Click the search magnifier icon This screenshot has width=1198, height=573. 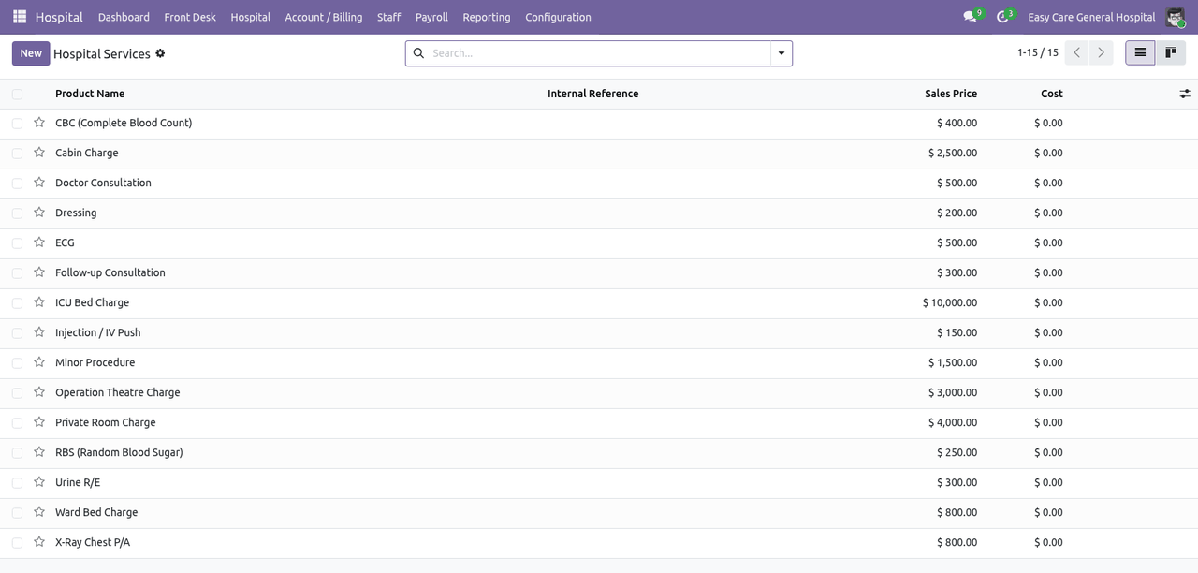(x=419, y=53)
